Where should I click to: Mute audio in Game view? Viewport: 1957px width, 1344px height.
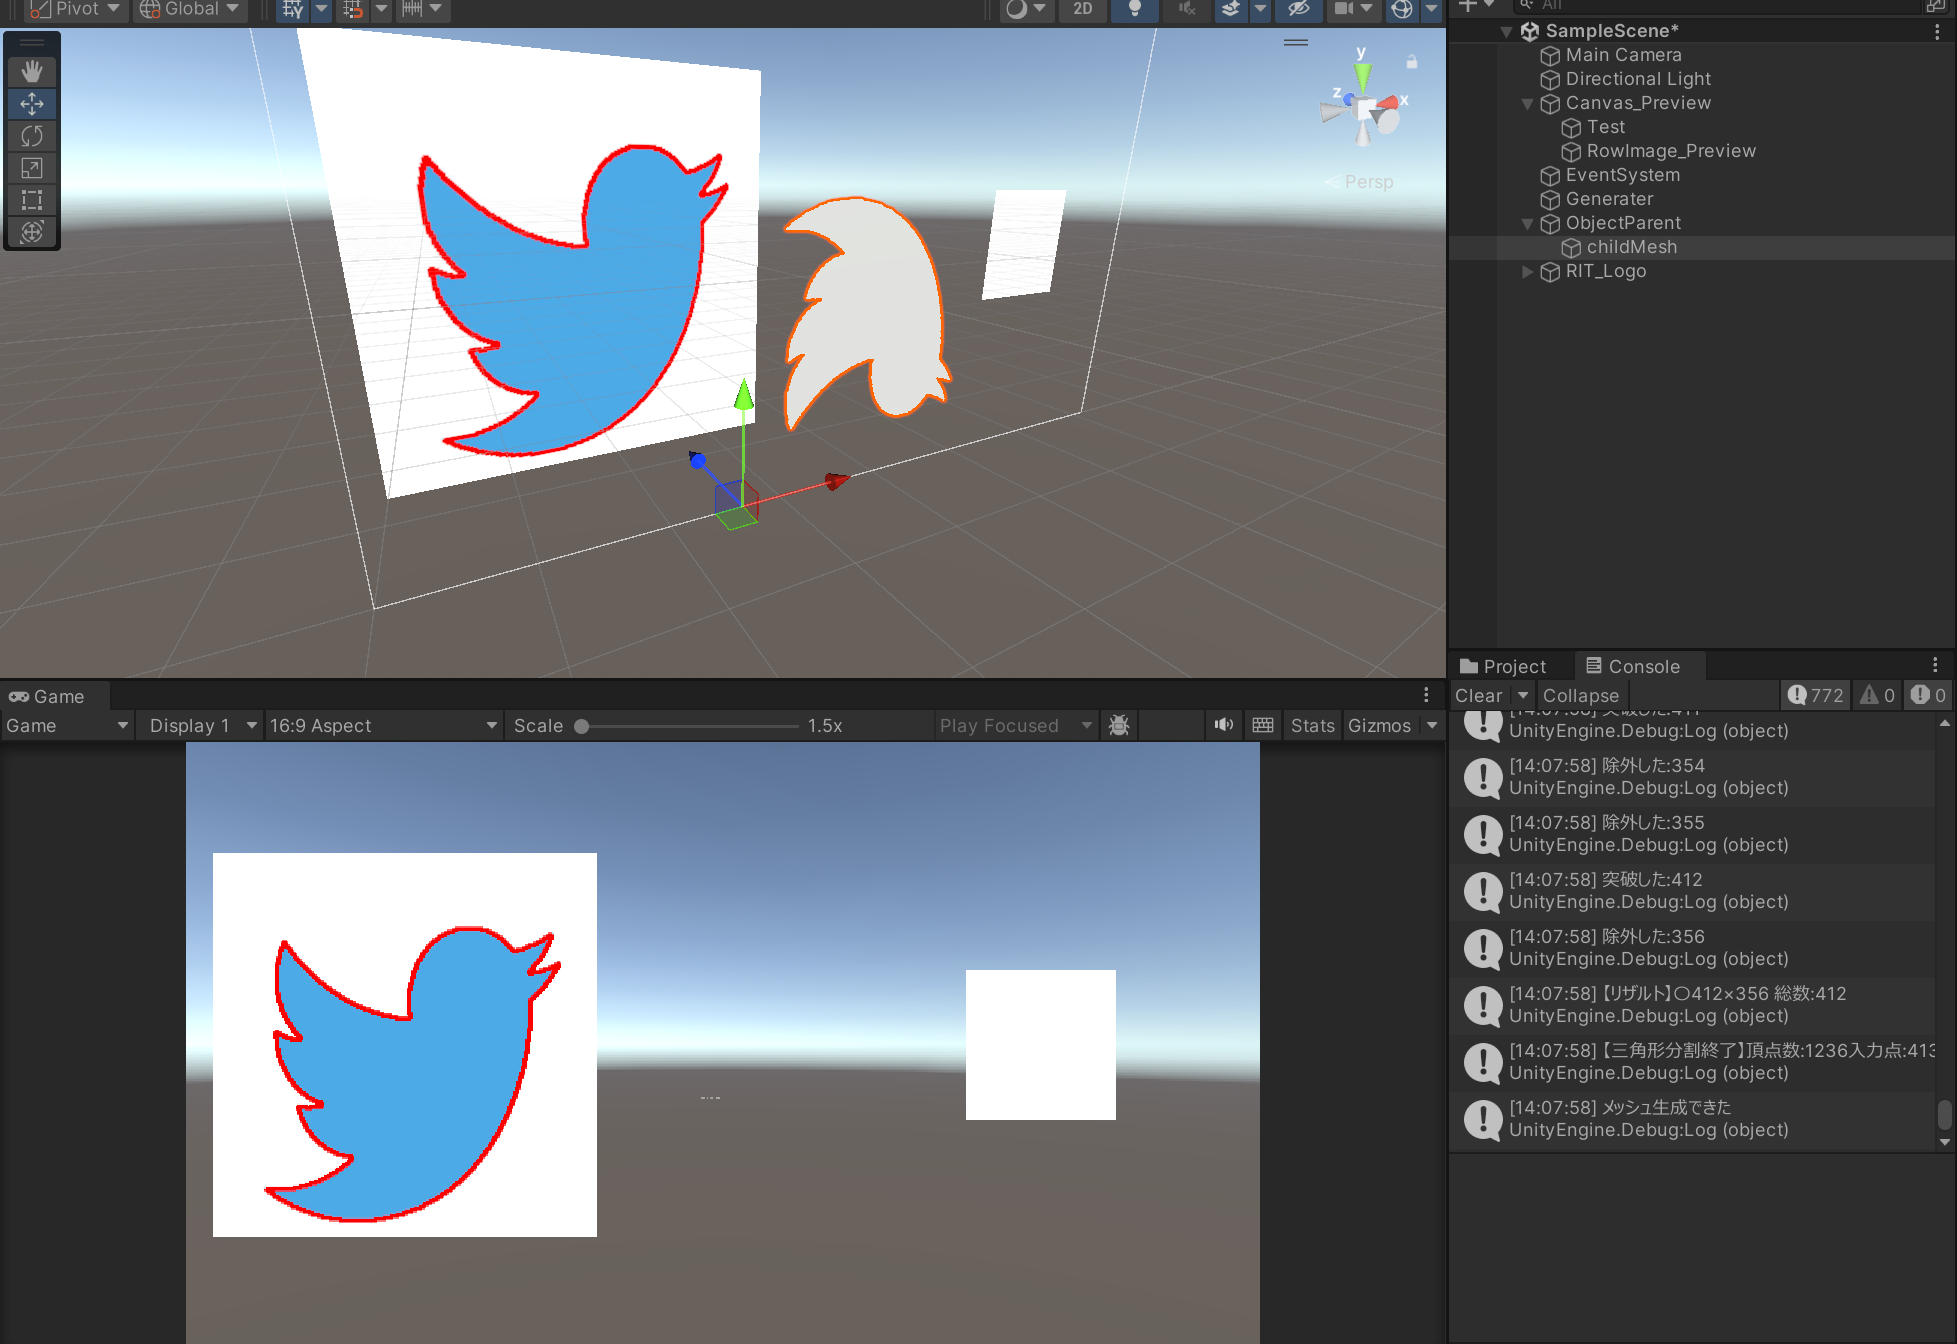tap(1223, 725)
